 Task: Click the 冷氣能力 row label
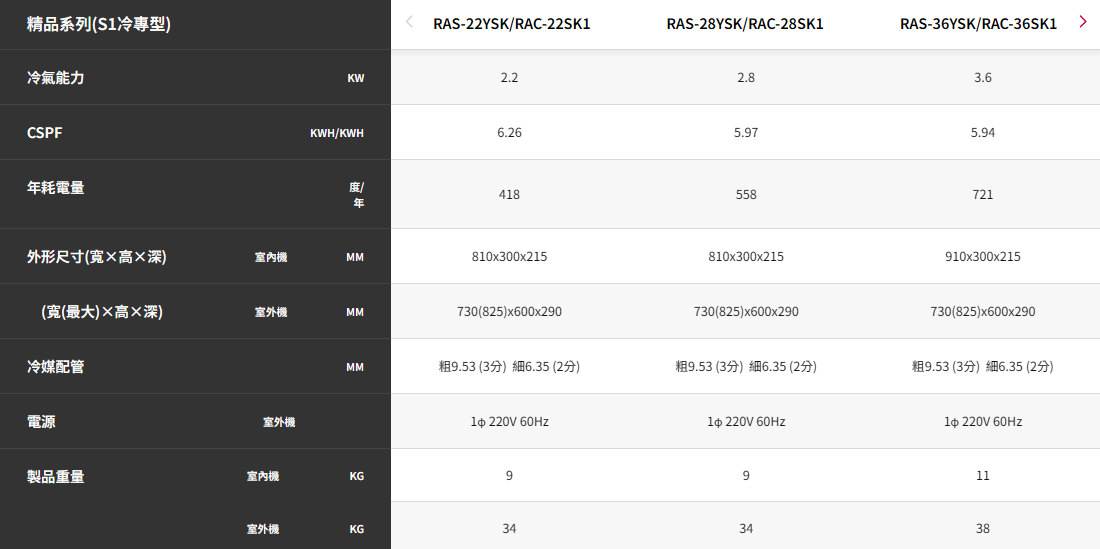(x=55, y=78)
